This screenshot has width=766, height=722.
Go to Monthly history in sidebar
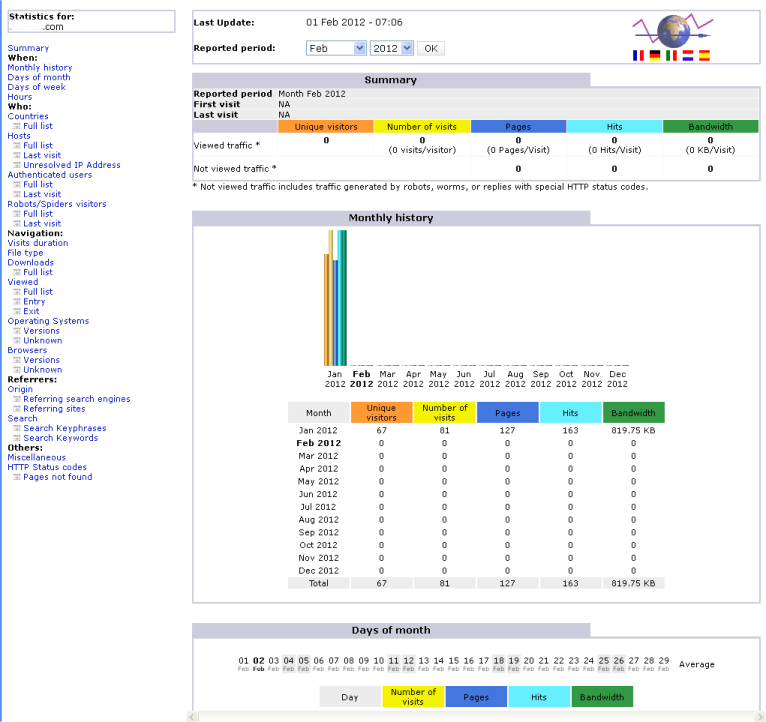pyautogui.click(x=40, y=67)
